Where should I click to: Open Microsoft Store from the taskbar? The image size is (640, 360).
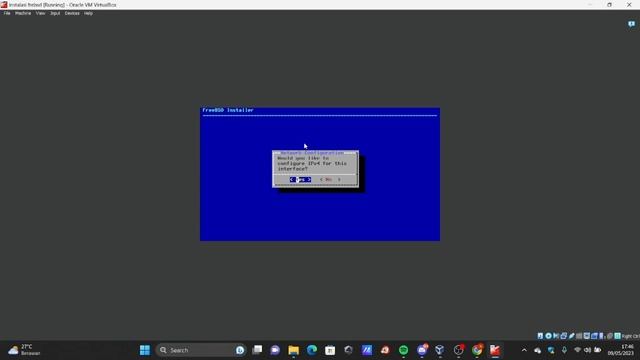click(330, 350)
